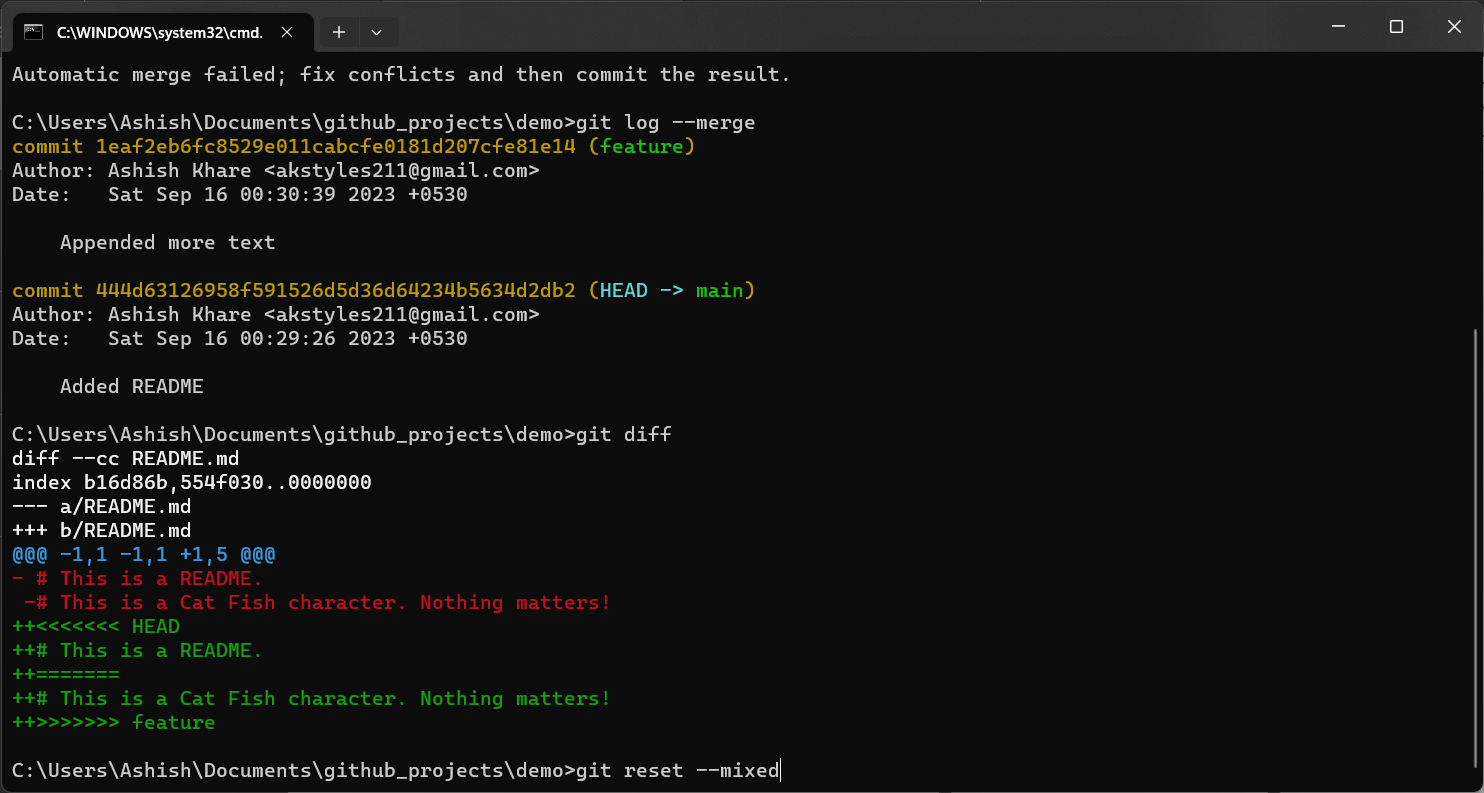Open the terminal profiles dropdown chevron
Viewport: 1484px width, 793px height.
coord(377,31)
